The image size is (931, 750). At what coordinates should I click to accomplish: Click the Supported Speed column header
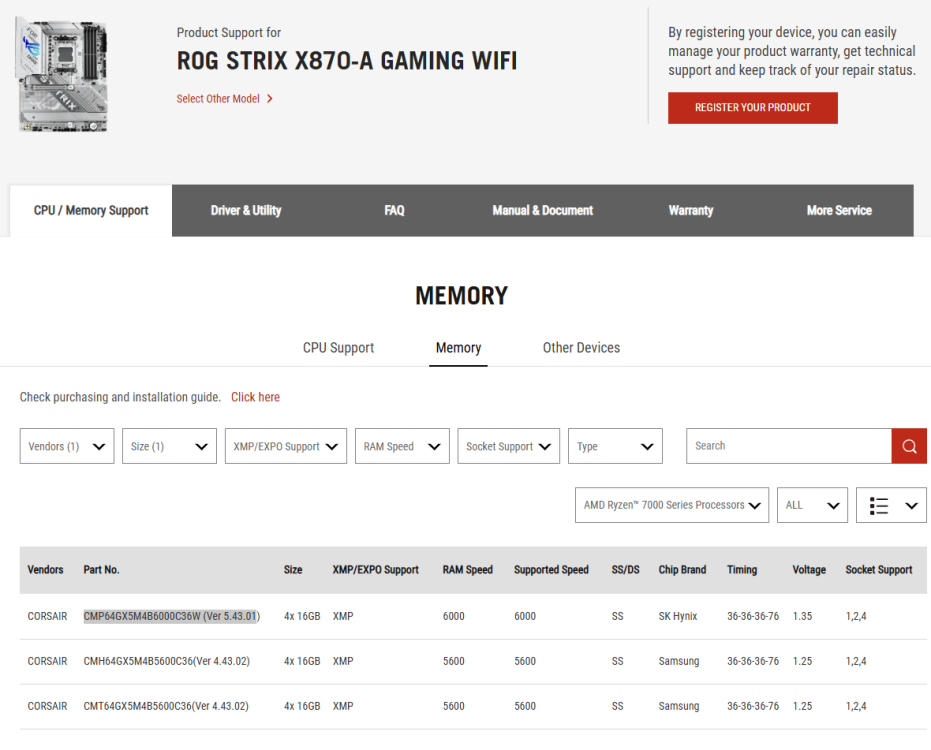[551, 570]
